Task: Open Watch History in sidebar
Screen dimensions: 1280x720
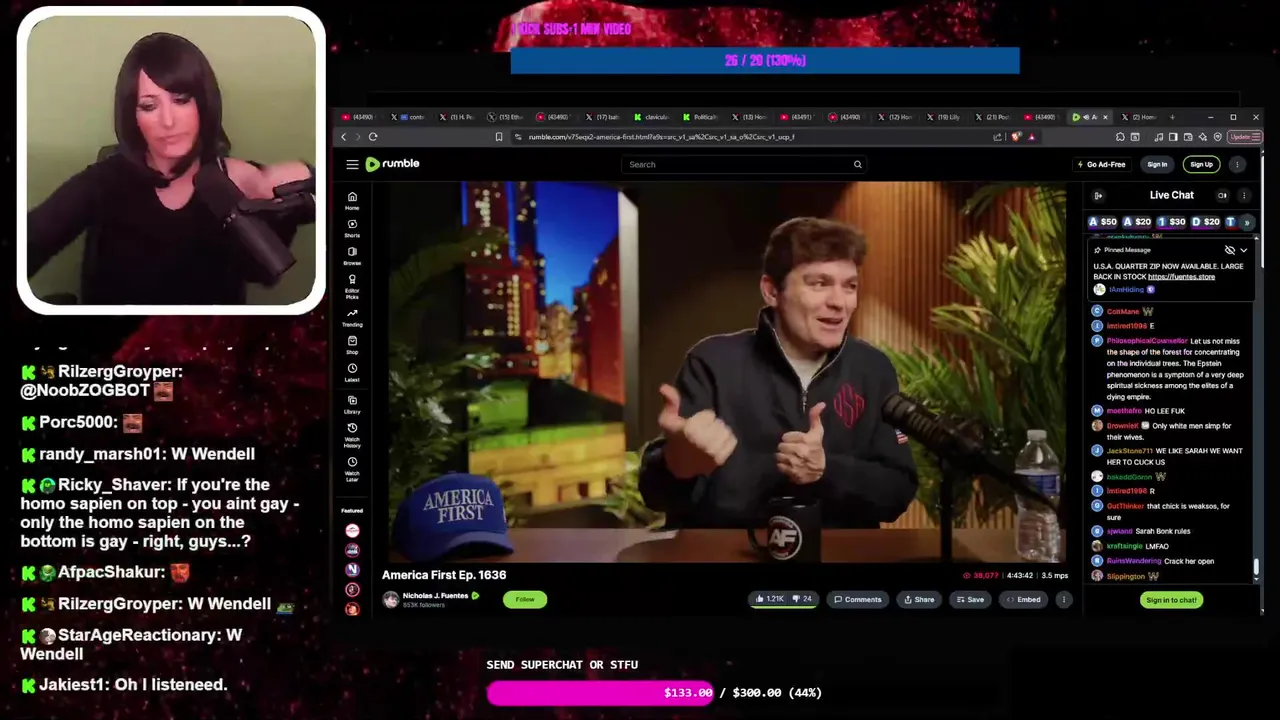Action: pos(352,435)
